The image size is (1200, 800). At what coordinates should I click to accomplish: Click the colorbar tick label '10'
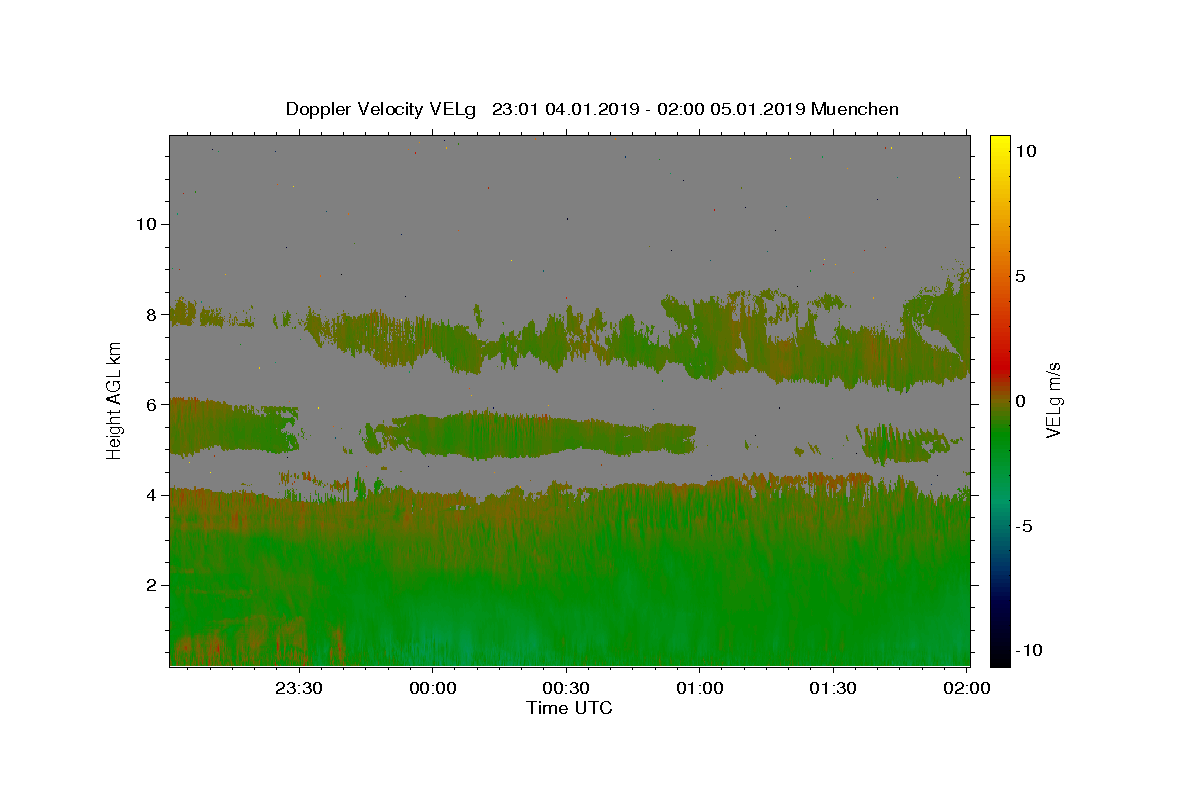pyautogui.click(x=1025, y=151)
